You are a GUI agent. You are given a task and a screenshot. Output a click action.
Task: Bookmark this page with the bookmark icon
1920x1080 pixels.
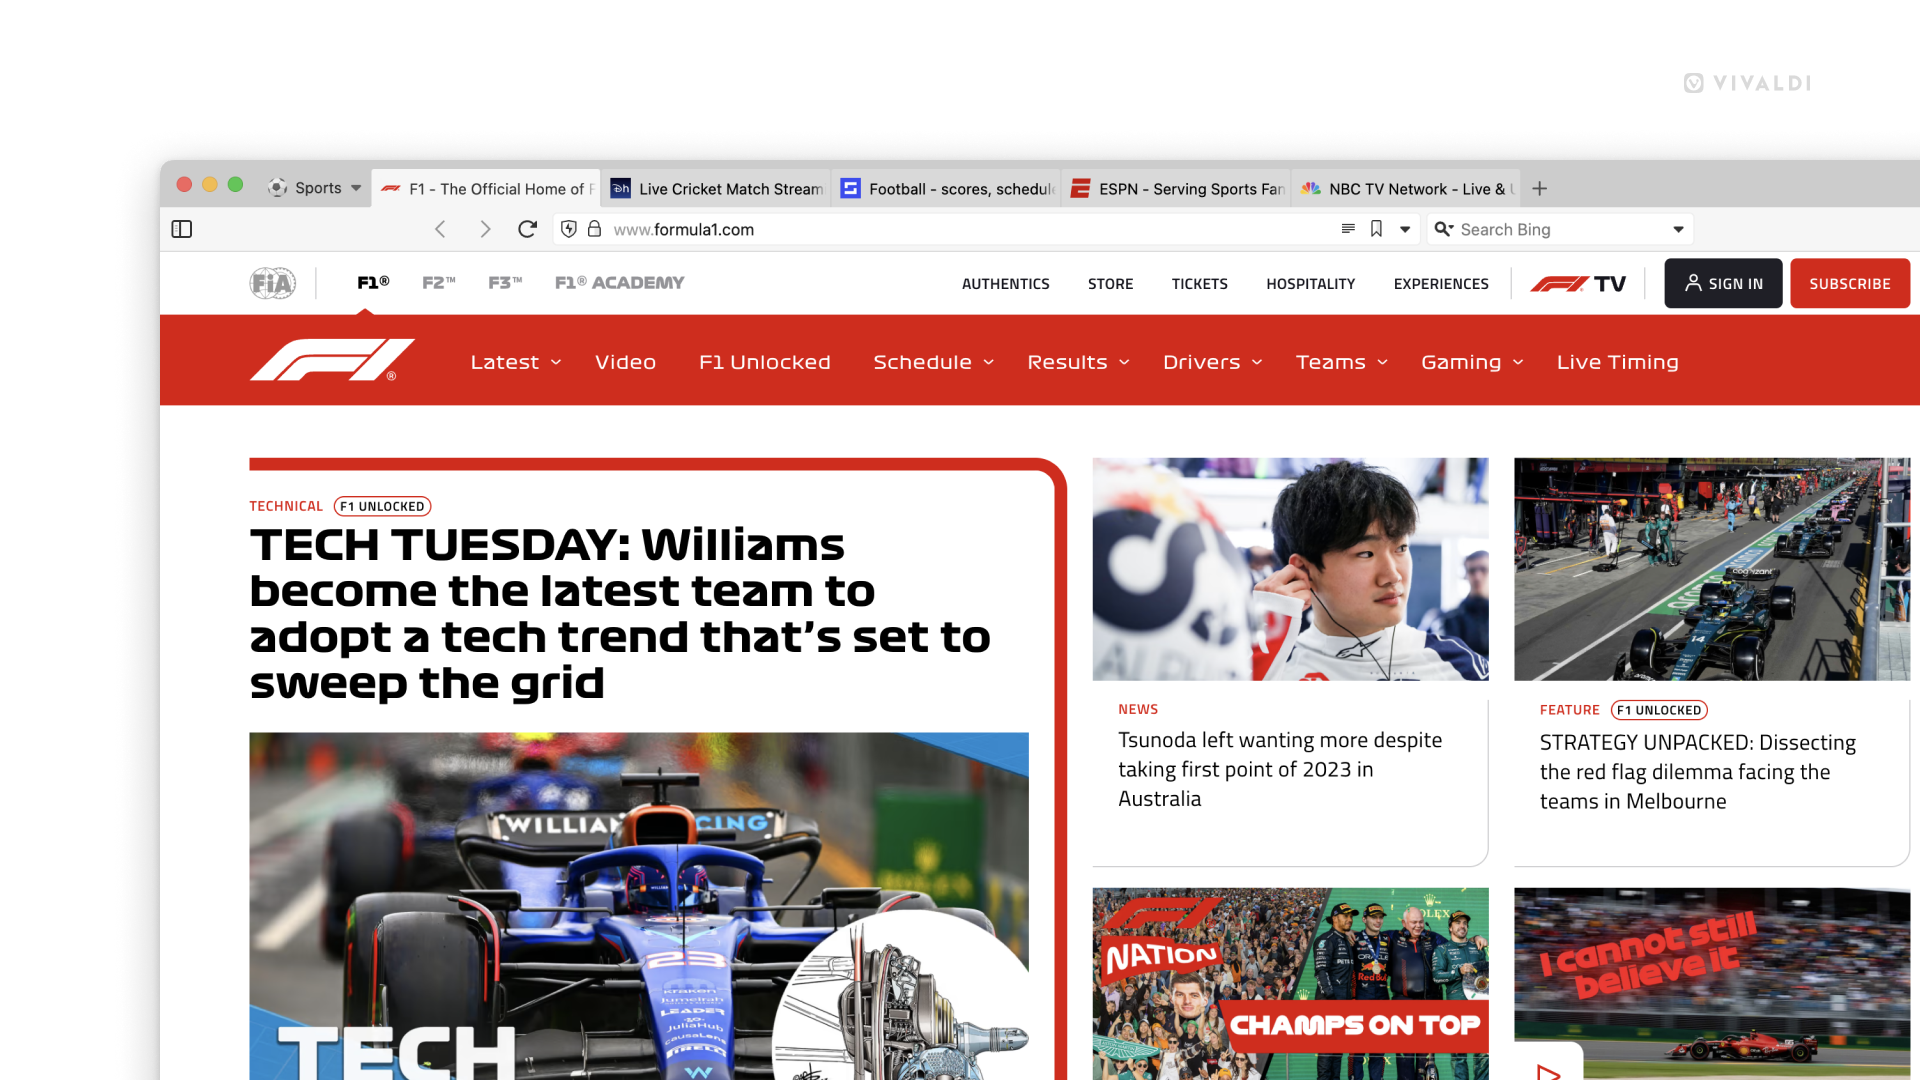(1376, 229)
